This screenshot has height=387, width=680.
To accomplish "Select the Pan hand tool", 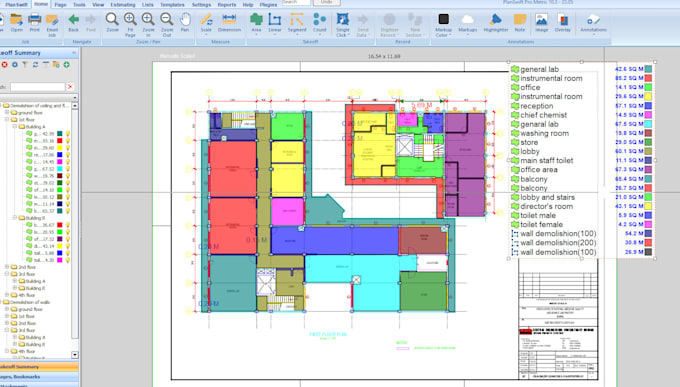I will (x=185, y=23).
